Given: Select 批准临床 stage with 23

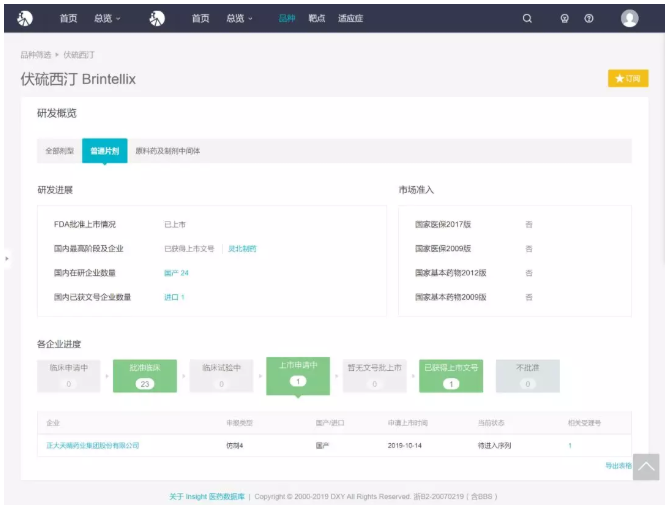Looking at the screenshot, I should click(x=145, y=376).
